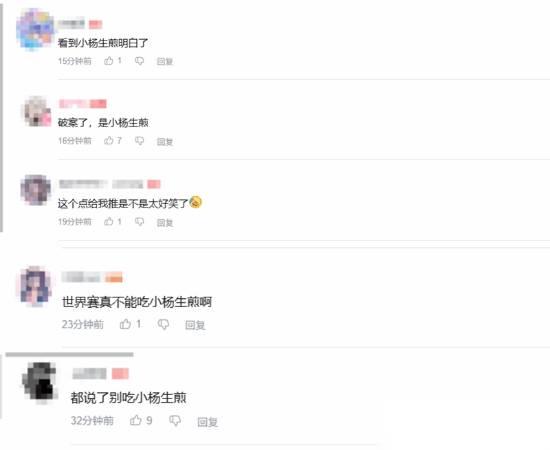The width and height of the screenshot is (550, 450).
Task: Open avatar of the 19分钟前 commenter
Action: 35,190
